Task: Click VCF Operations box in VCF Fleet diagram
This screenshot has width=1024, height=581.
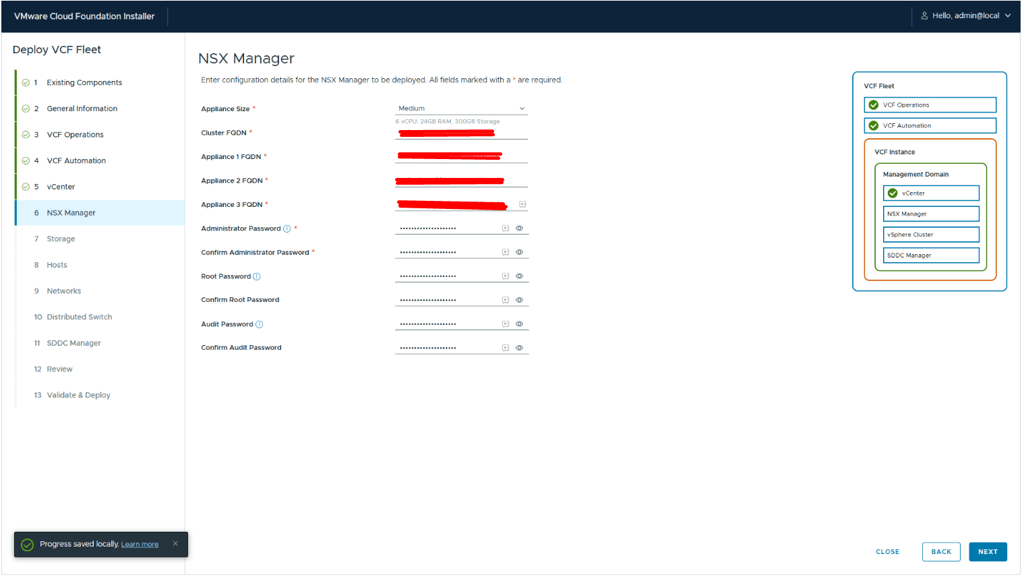Action: [x=932, y=105]
